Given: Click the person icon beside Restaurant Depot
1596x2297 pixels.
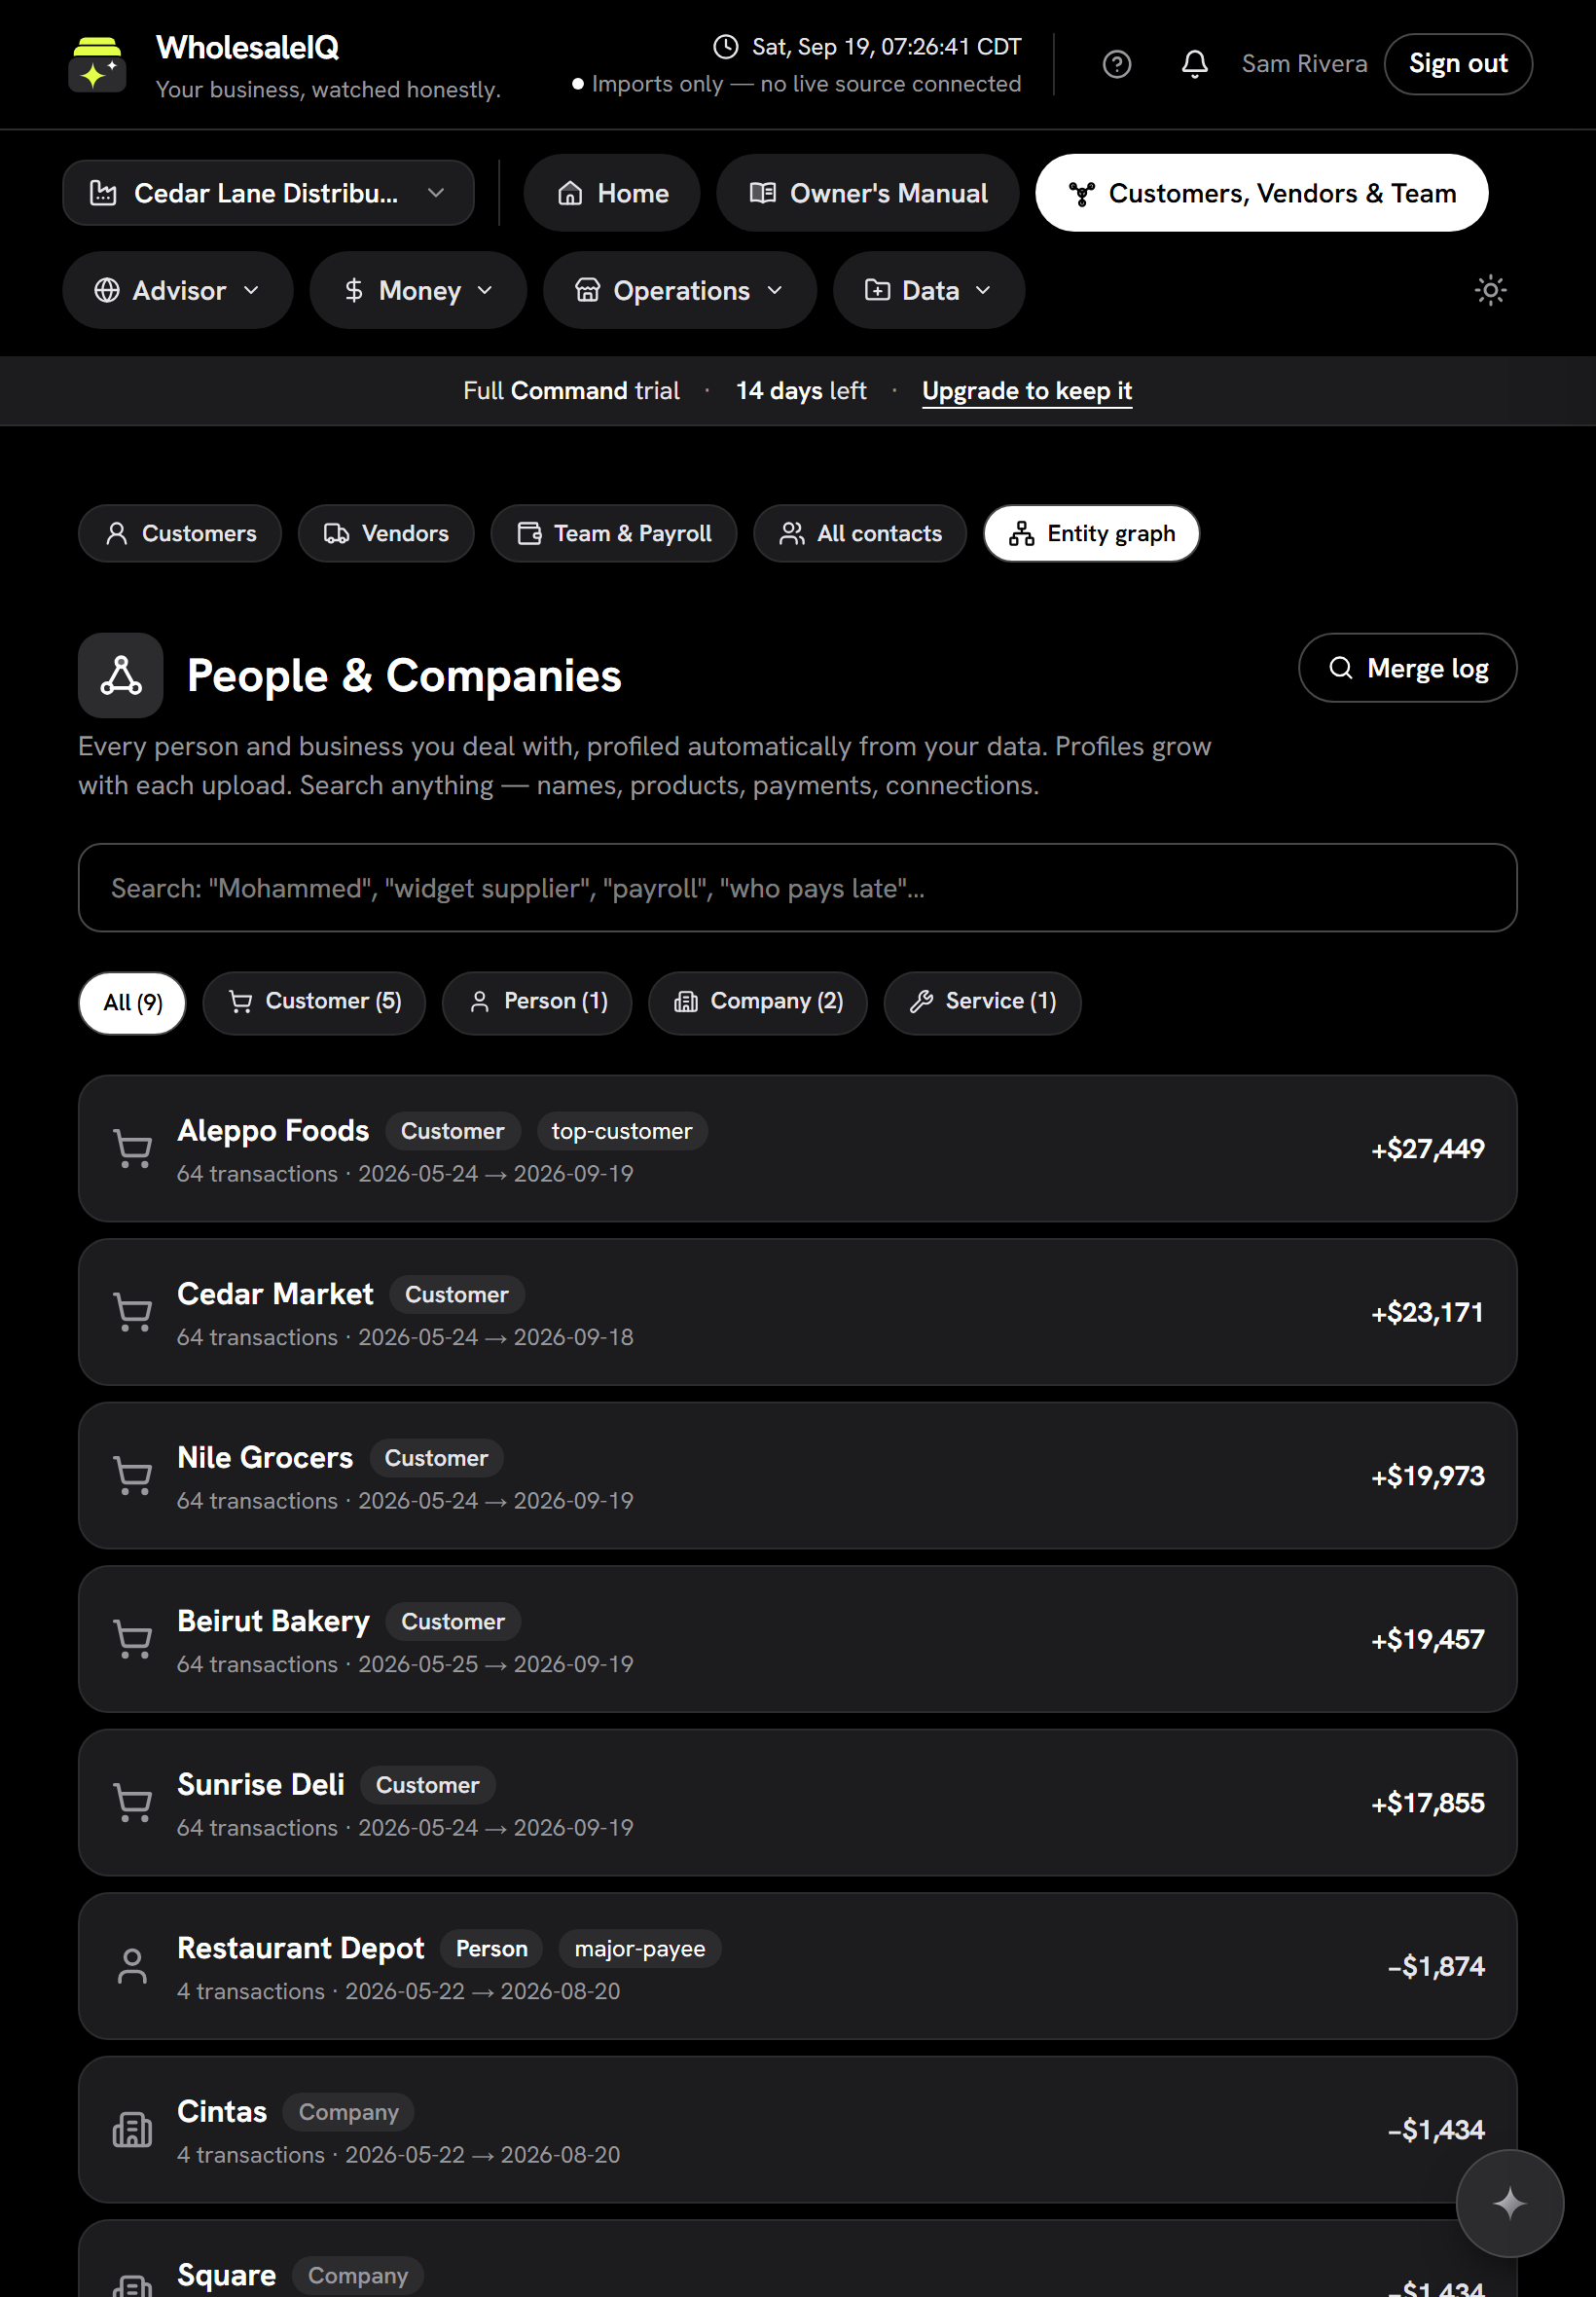Looking at the screenshot, I should (x=132, y=1966).
